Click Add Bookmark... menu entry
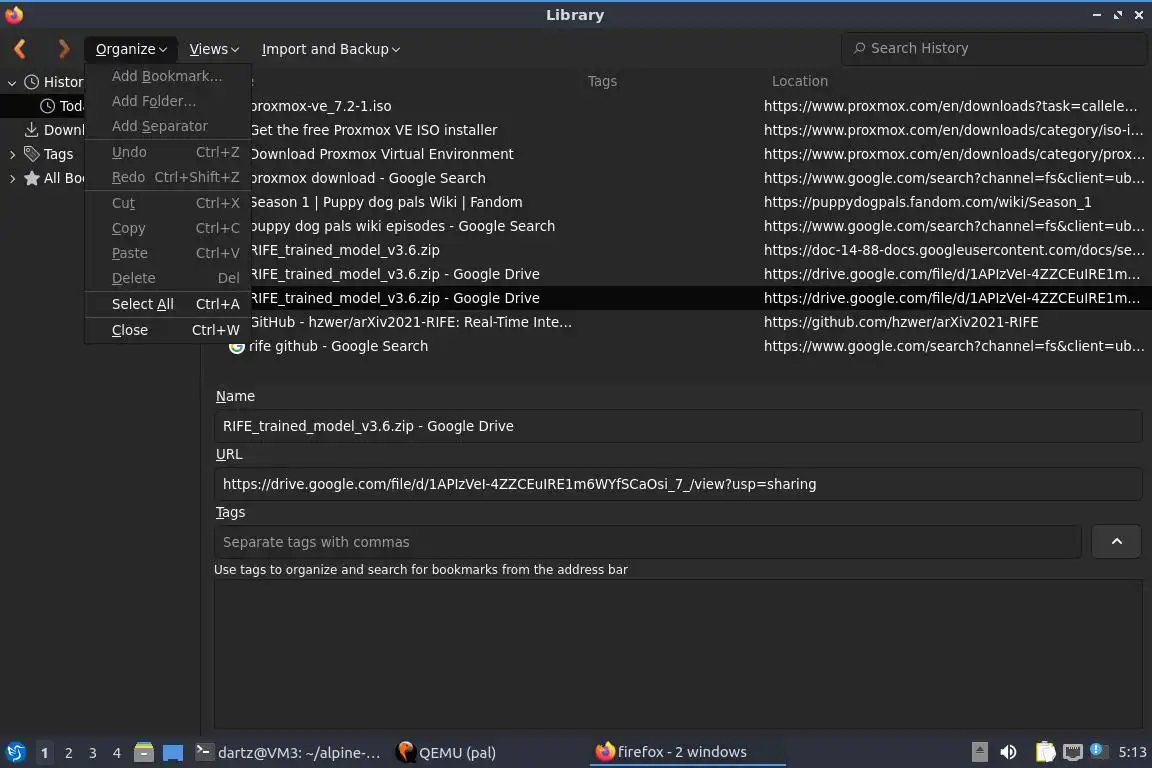This screenshot has height=768, width=1152. (168, 76)
